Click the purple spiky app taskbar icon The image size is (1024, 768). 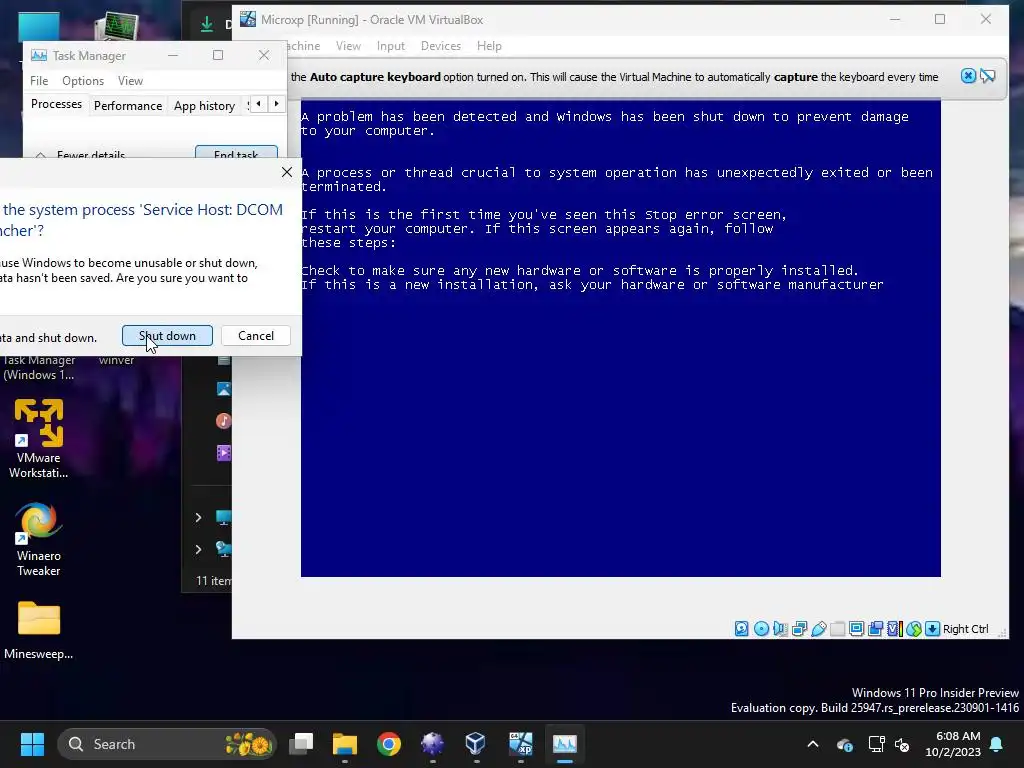[x=432, y=744]
